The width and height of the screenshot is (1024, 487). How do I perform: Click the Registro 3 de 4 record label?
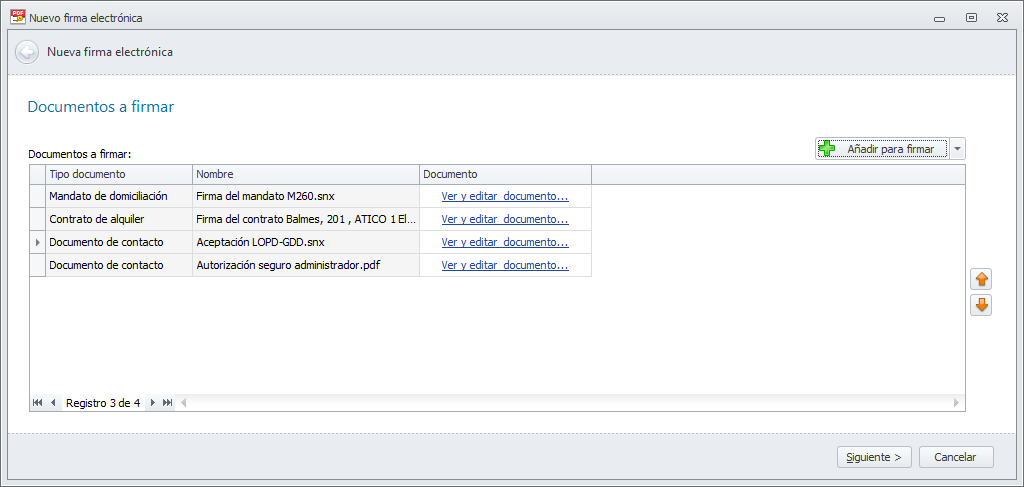click(103, 403)
